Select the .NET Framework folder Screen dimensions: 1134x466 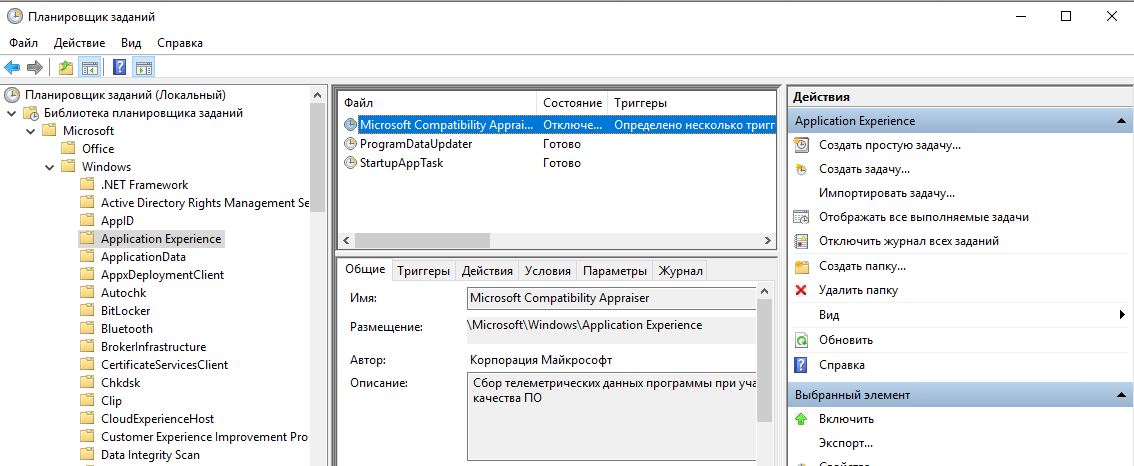(145, 185)
